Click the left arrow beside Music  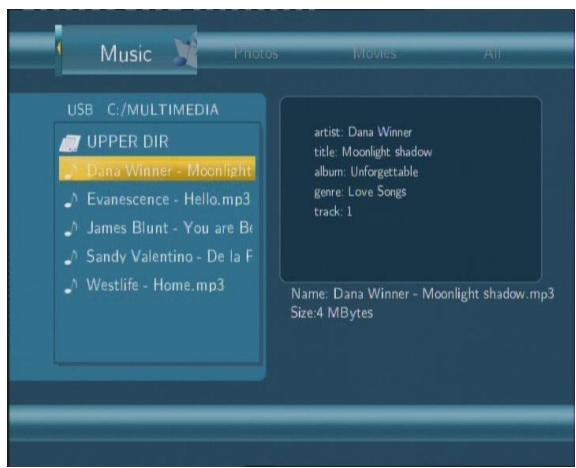[x=58, y=48]
